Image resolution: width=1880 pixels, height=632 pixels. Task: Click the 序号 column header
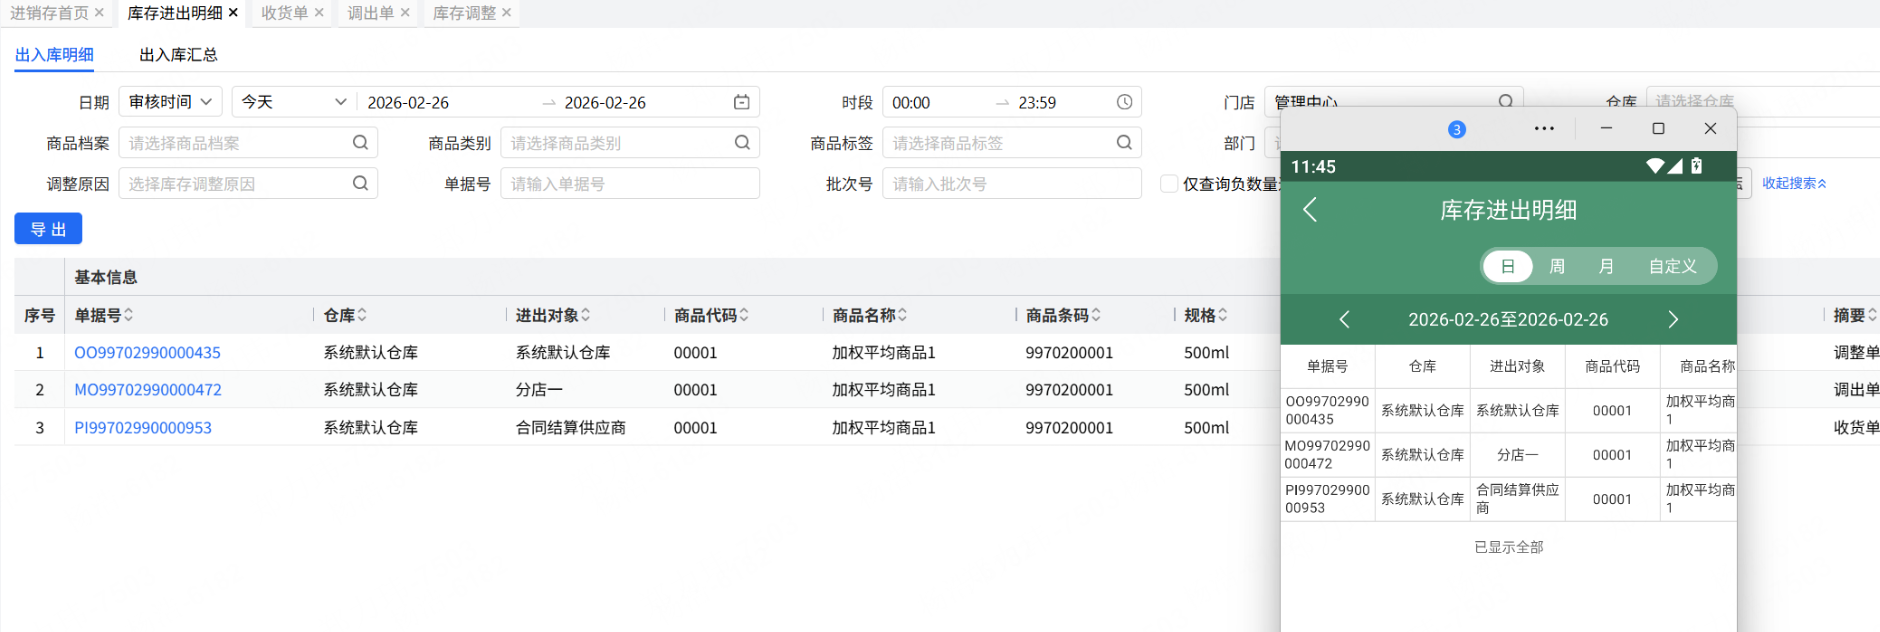click(39, 315)
